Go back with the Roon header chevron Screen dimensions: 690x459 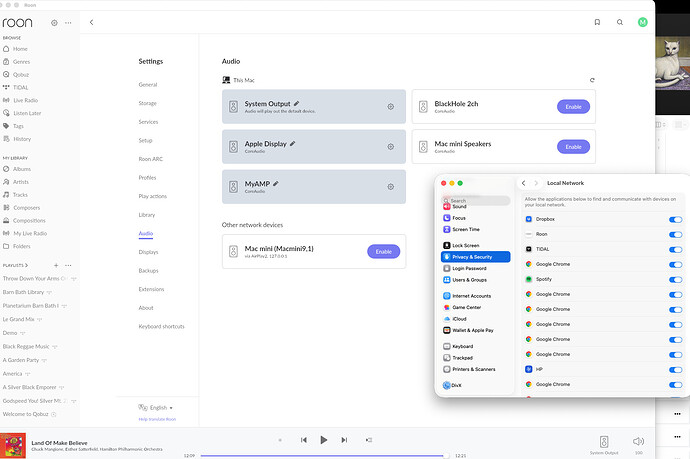(x=92, y=21)
